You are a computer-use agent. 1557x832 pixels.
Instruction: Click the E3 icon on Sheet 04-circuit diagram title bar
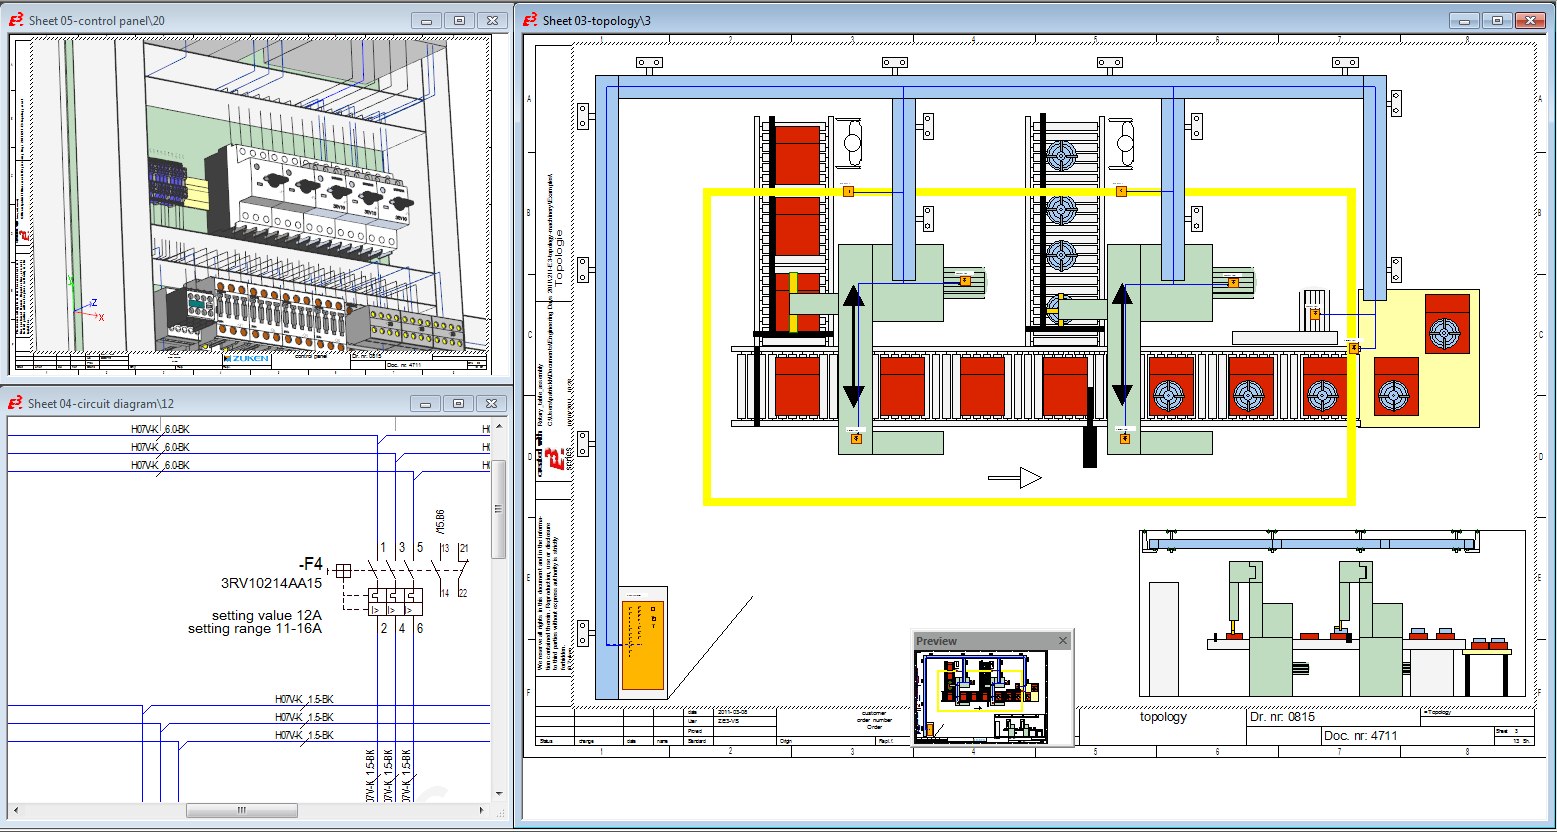click(x=16, y=403)
